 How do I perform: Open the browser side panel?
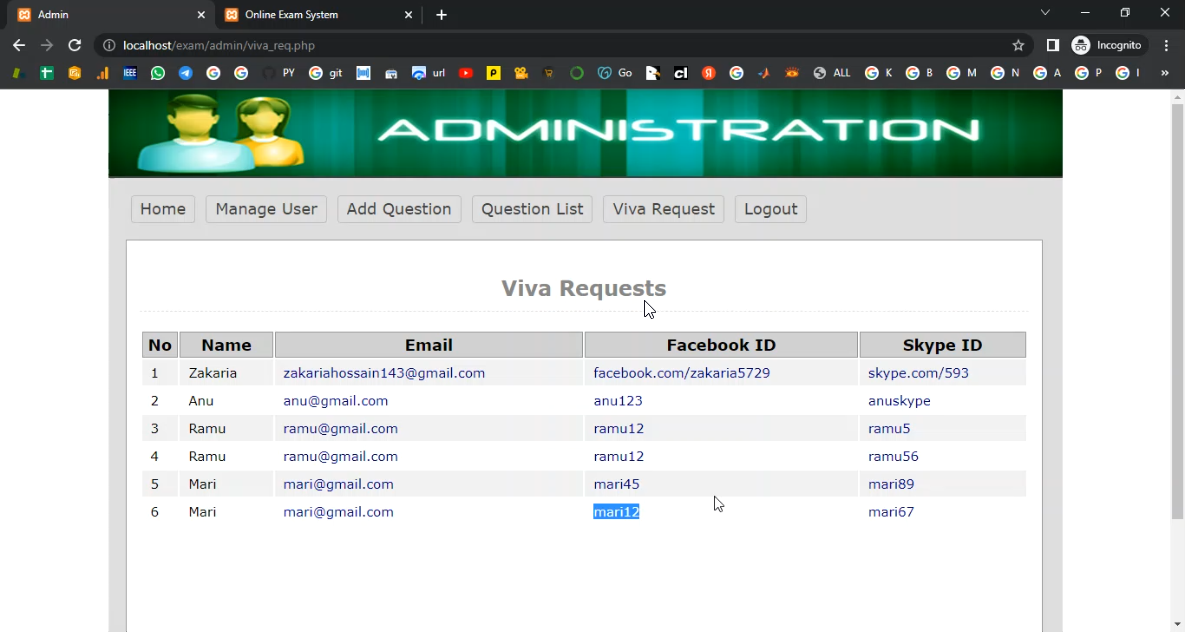click(x=1052, y=45)
